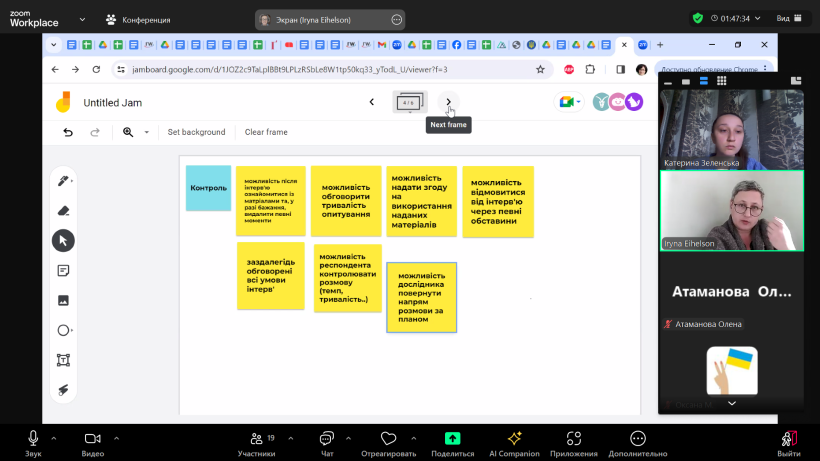Expand audio options arrow next to Звук
Image resolution: width=820 pixels, height=461 pixels.
point(54,439)
